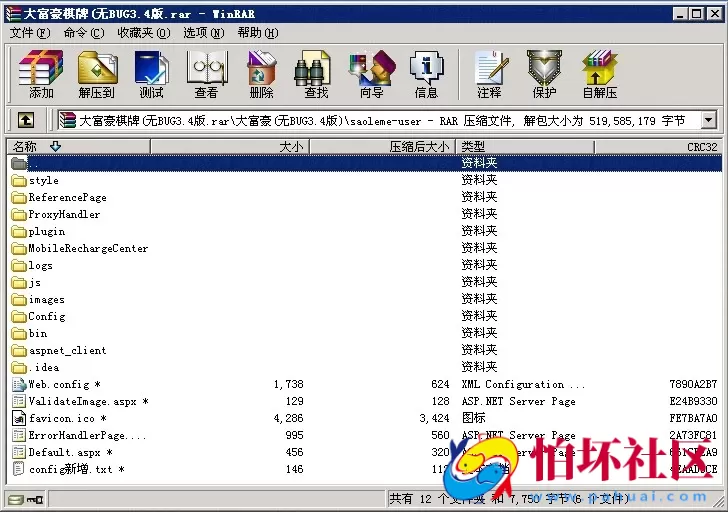Click the 信息 (Info) toolbar icon
728x512 pixels.
click(426, 74)
